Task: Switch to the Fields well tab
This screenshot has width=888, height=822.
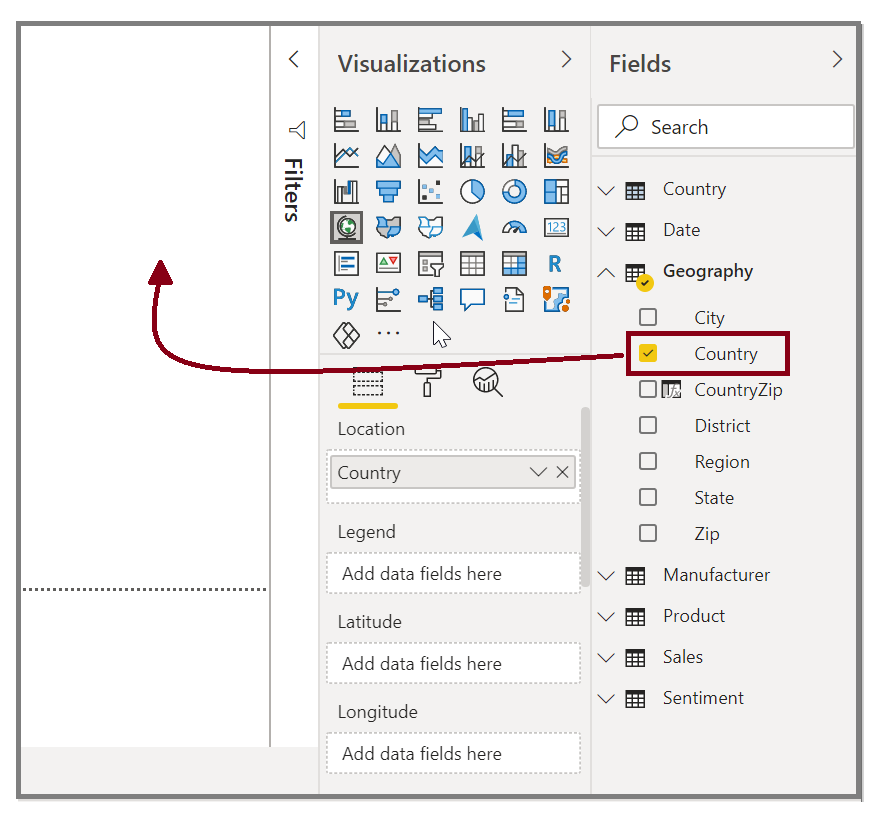Action: (x=368, y=384)
